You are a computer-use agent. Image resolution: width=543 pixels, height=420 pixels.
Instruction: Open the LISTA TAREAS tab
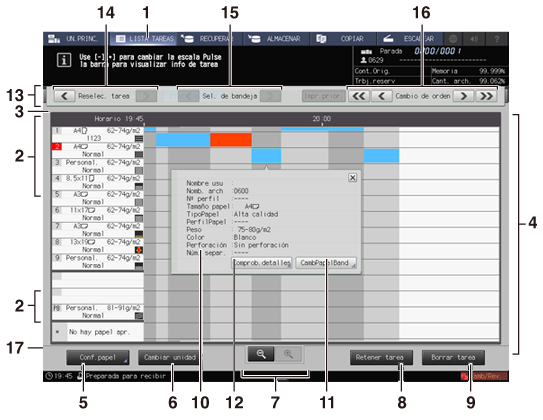[144, 39]
